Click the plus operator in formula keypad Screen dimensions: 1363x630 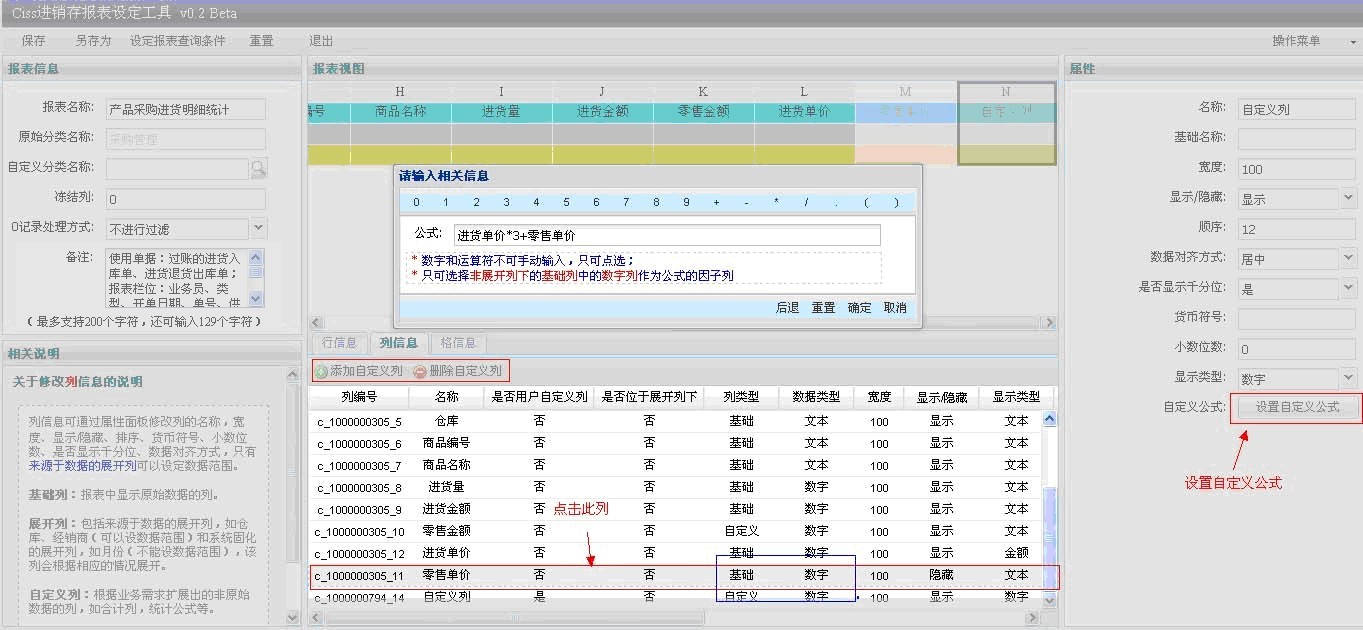click(x=716, y=202)
